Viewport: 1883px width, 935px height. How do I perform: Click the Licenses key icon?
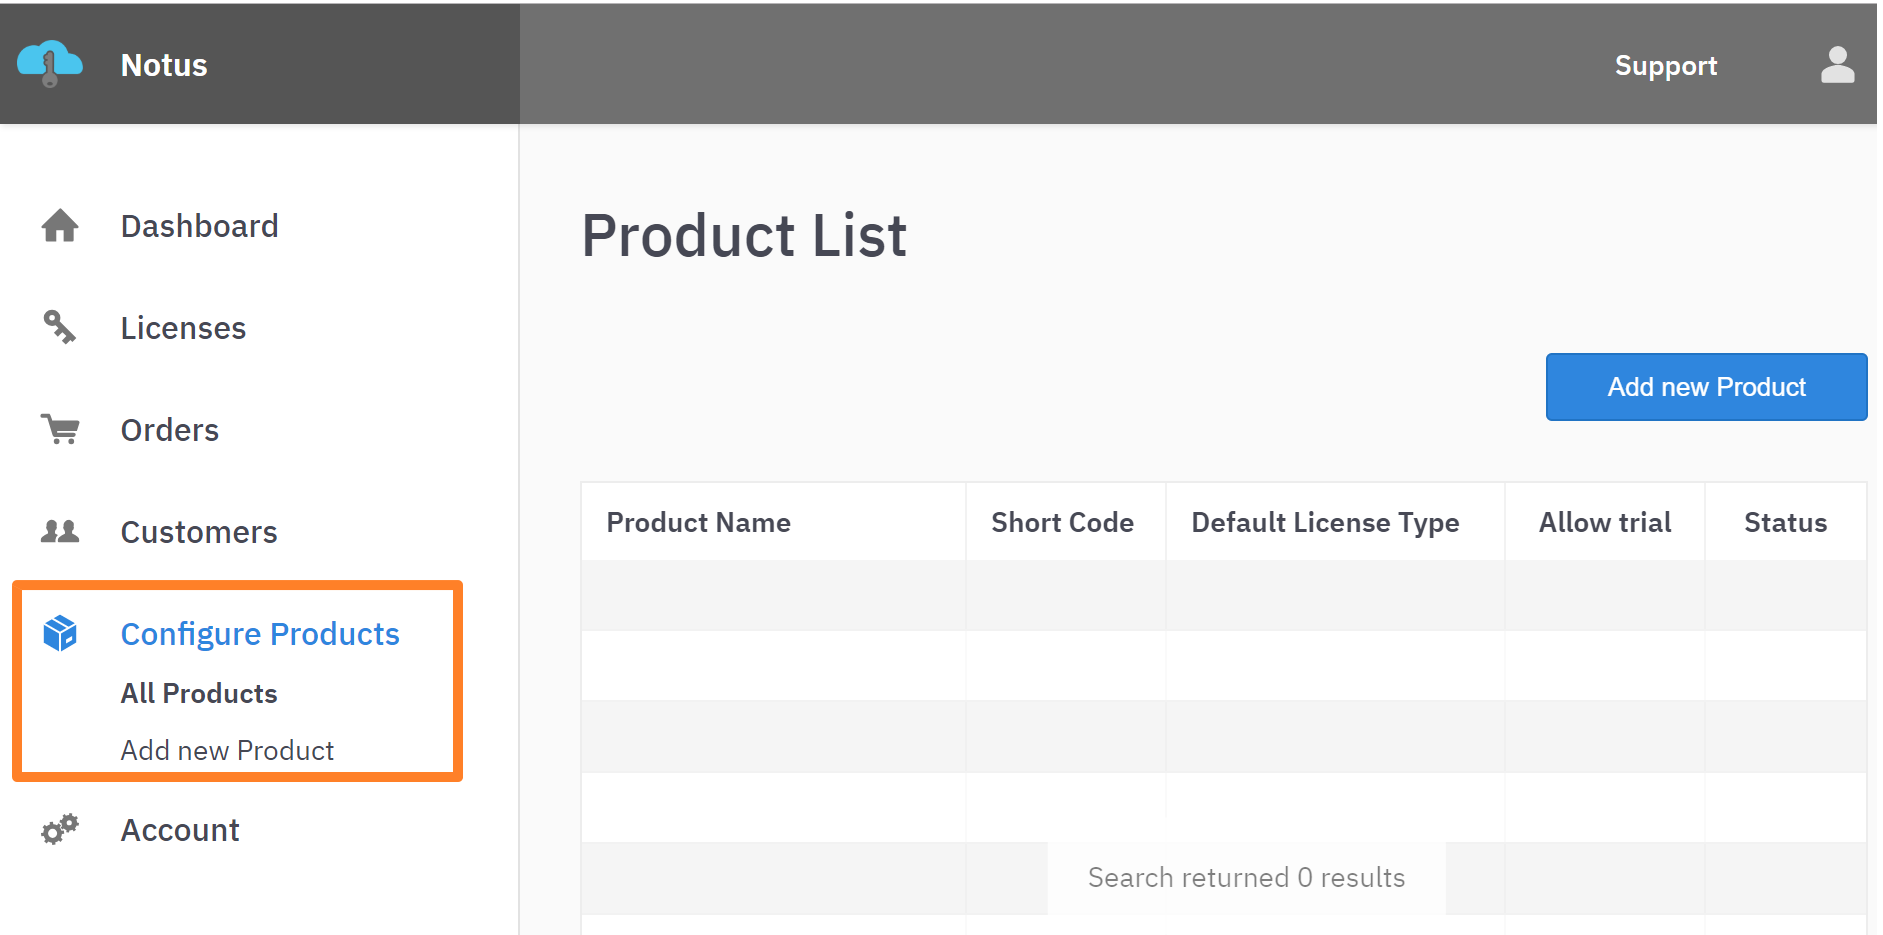click(60, 327)
